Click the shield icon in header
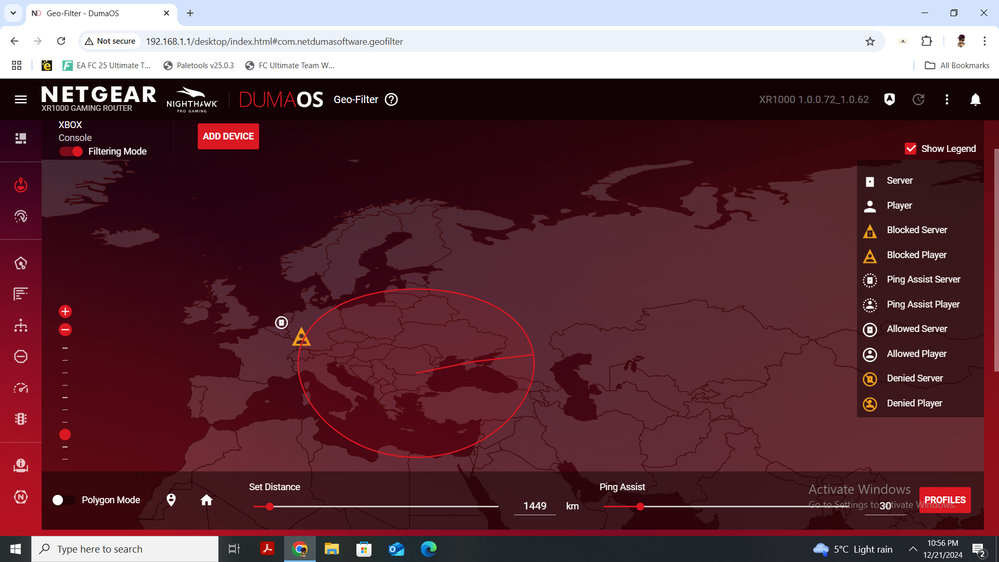 [x=889, y=99]
